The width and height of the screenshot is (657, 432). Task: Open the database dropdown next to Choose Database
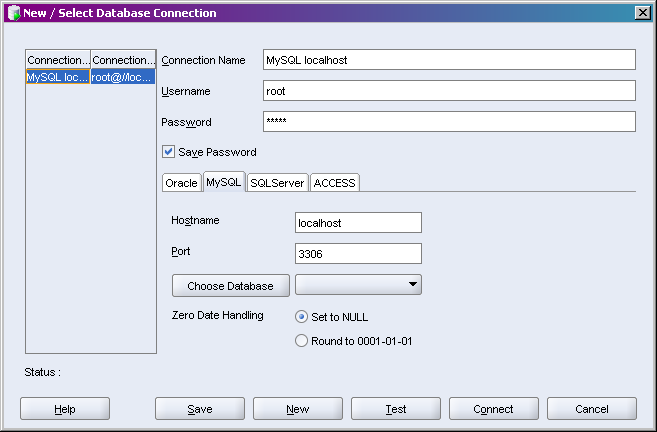(x=358, y=285)
